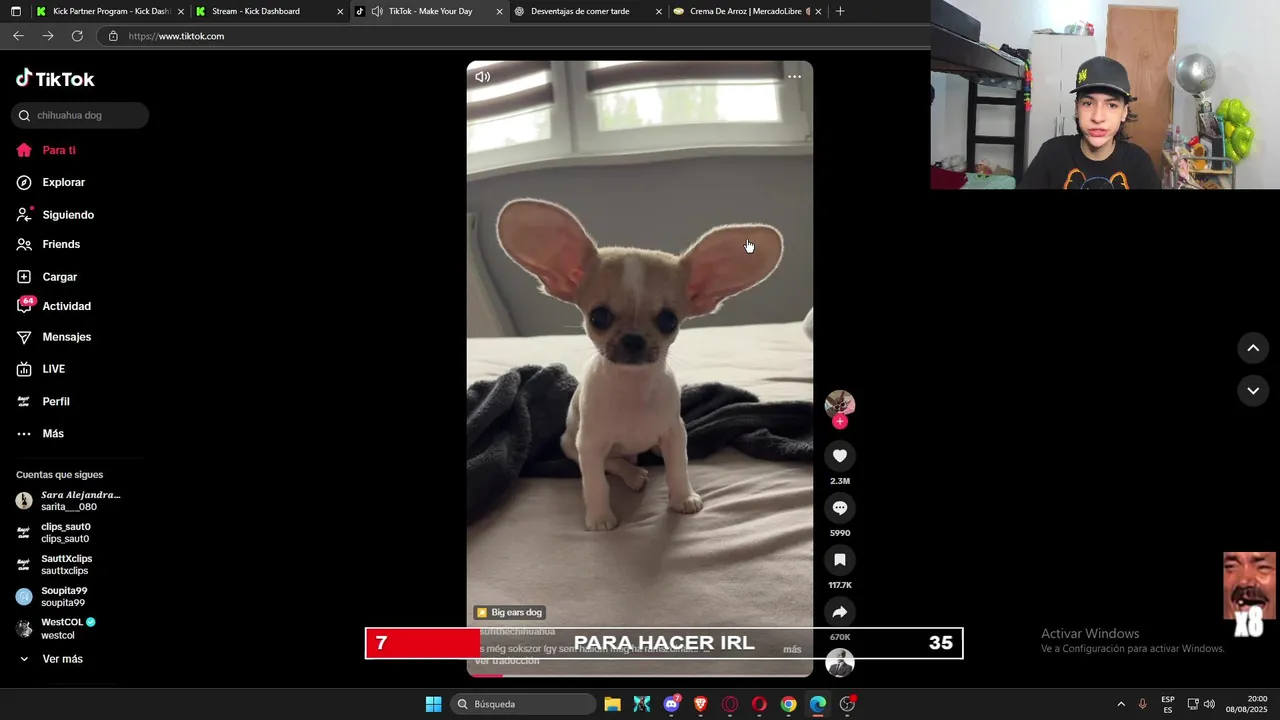Go forward in browser history
This screenshot has width=1280, height=720.
pyautogui.click(x=48, y=36)
